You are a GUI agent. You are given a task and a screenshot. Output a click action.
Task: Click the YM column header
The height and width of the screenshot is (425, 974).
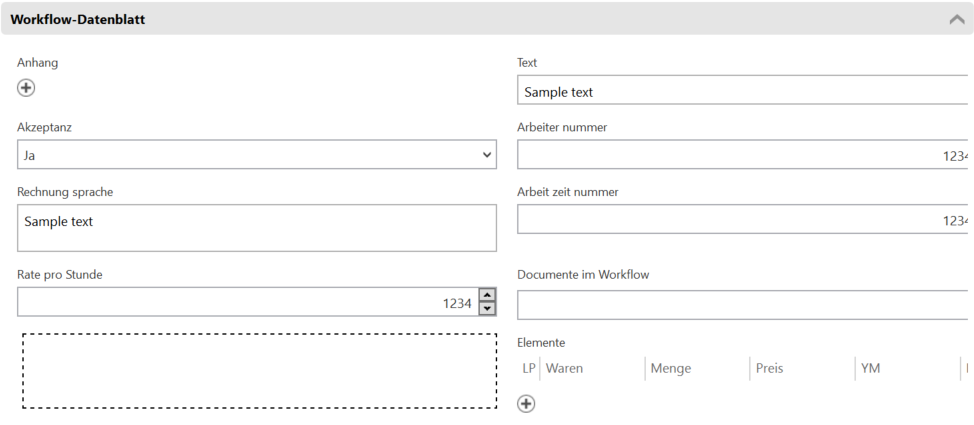(870, 369)
